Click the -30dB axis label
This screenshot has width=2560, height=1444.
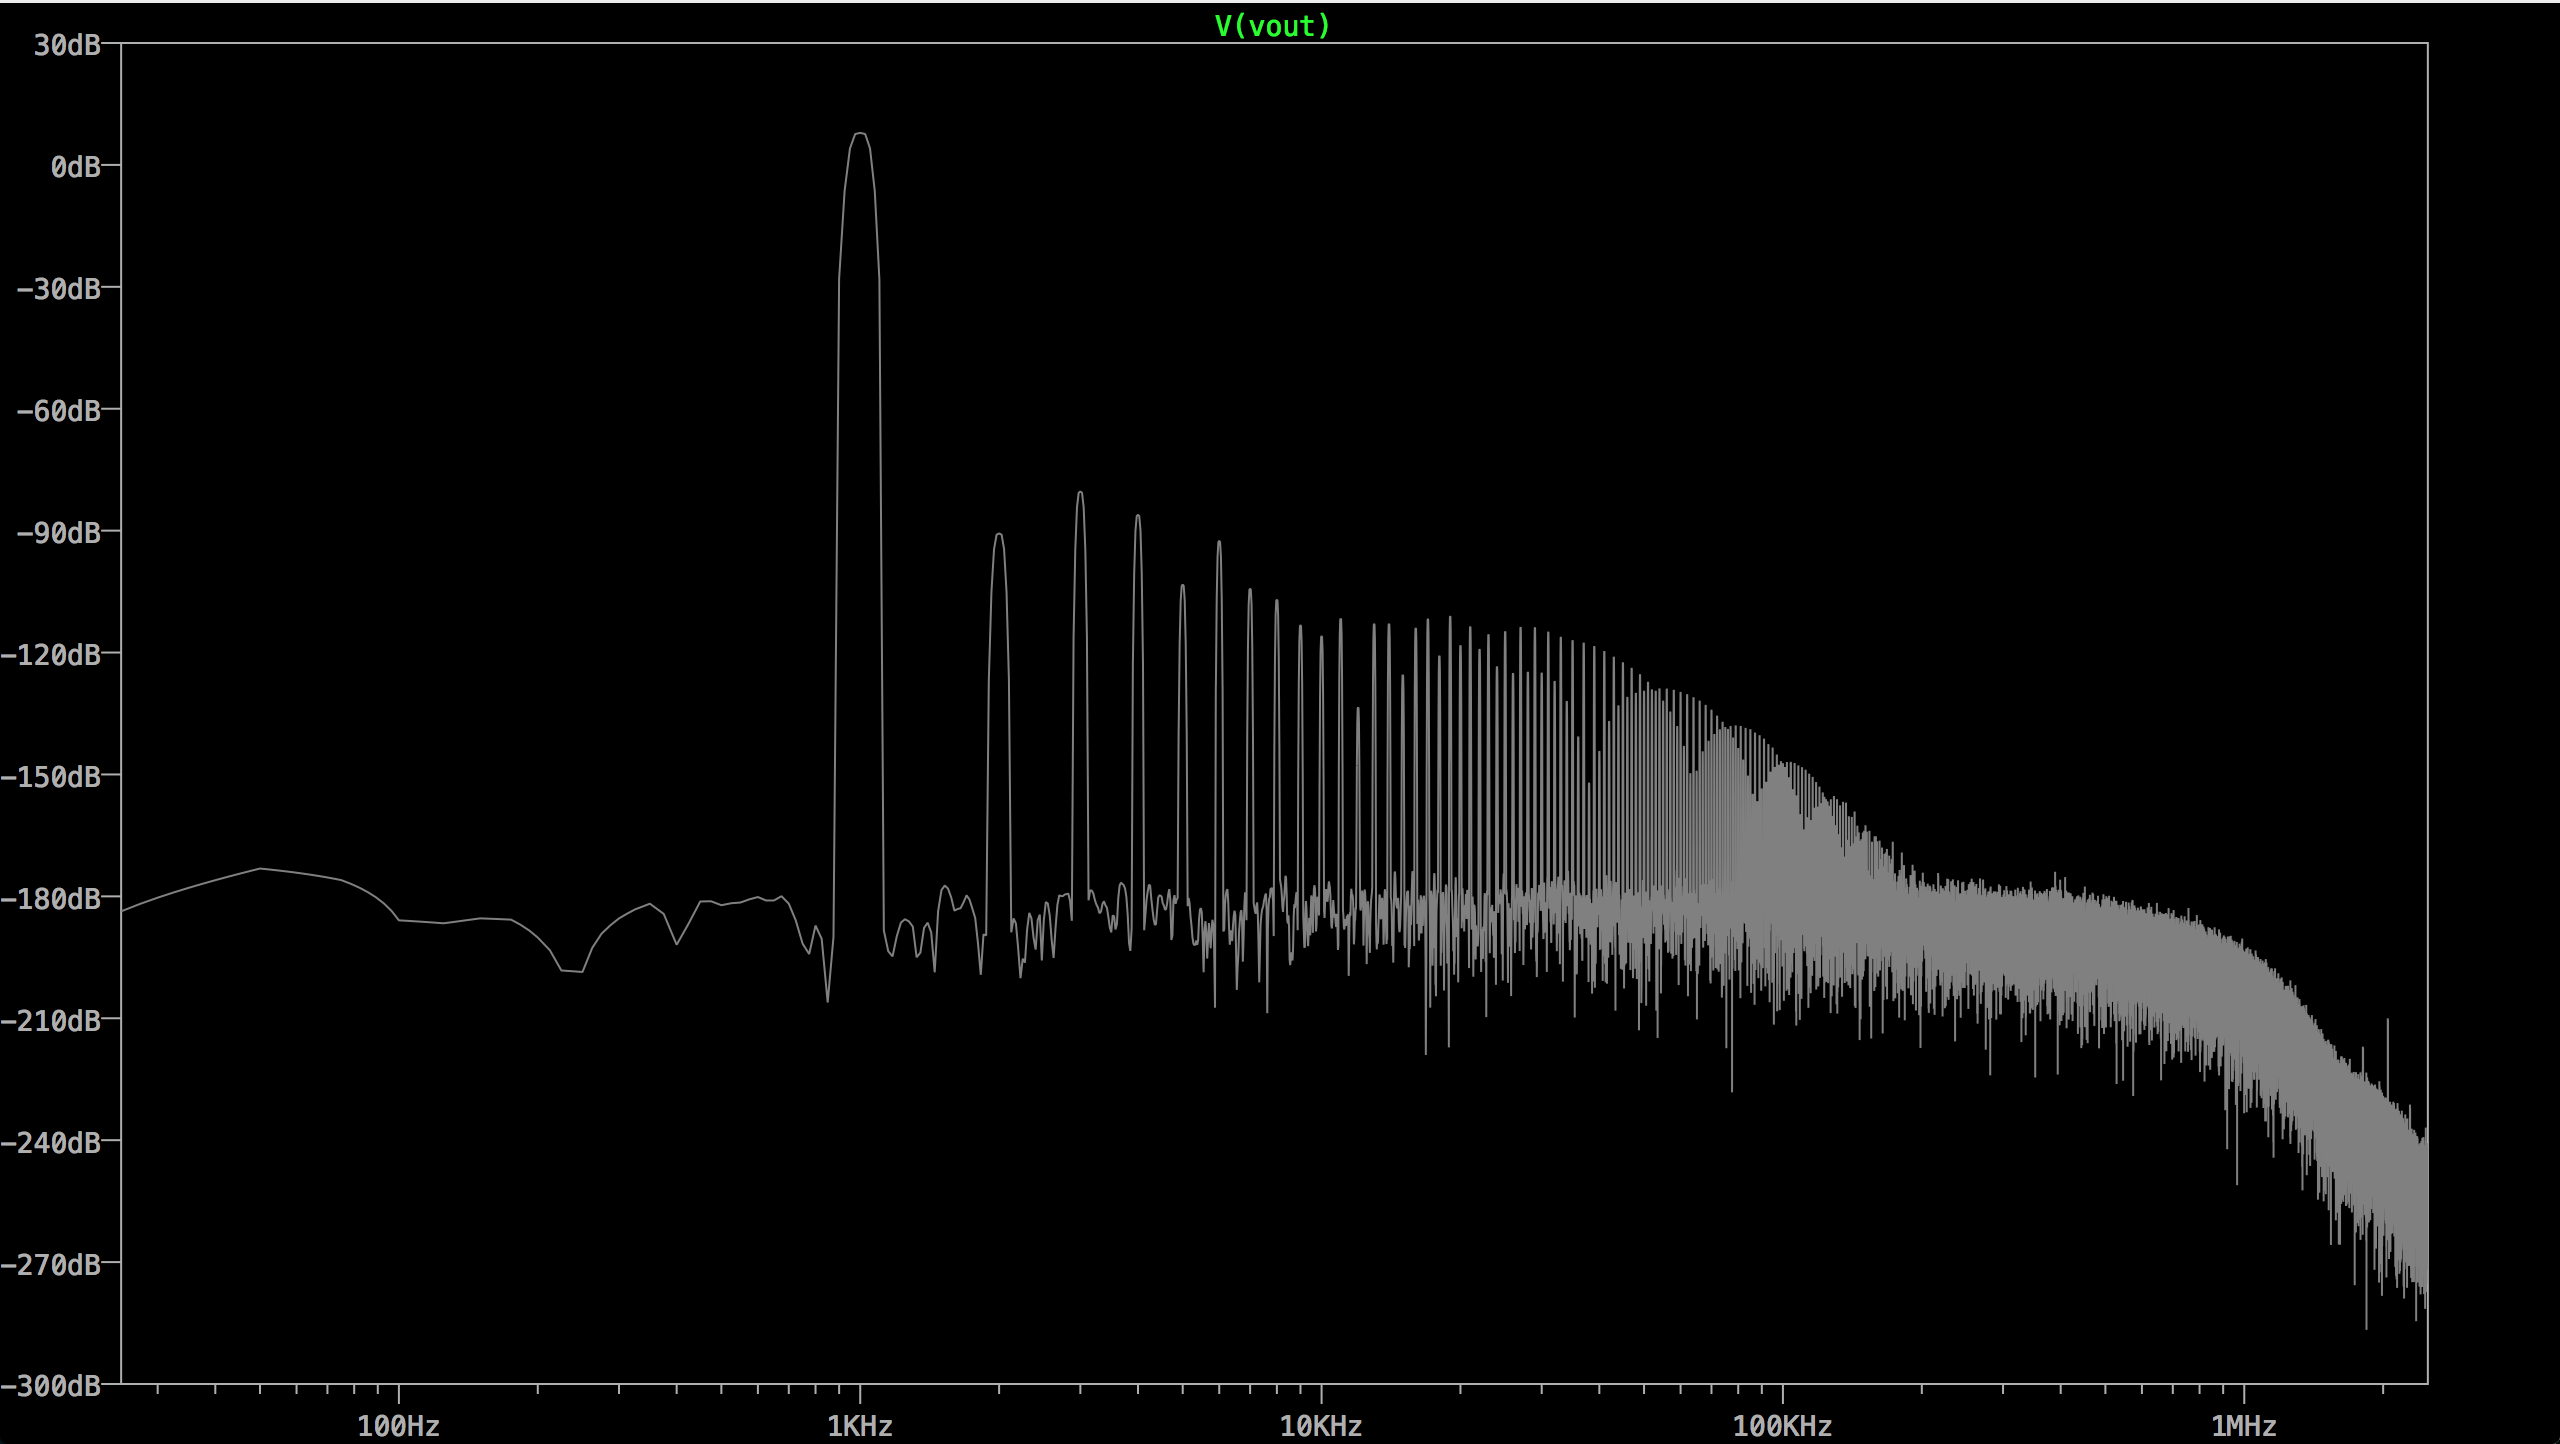click(x=59, y=289)
